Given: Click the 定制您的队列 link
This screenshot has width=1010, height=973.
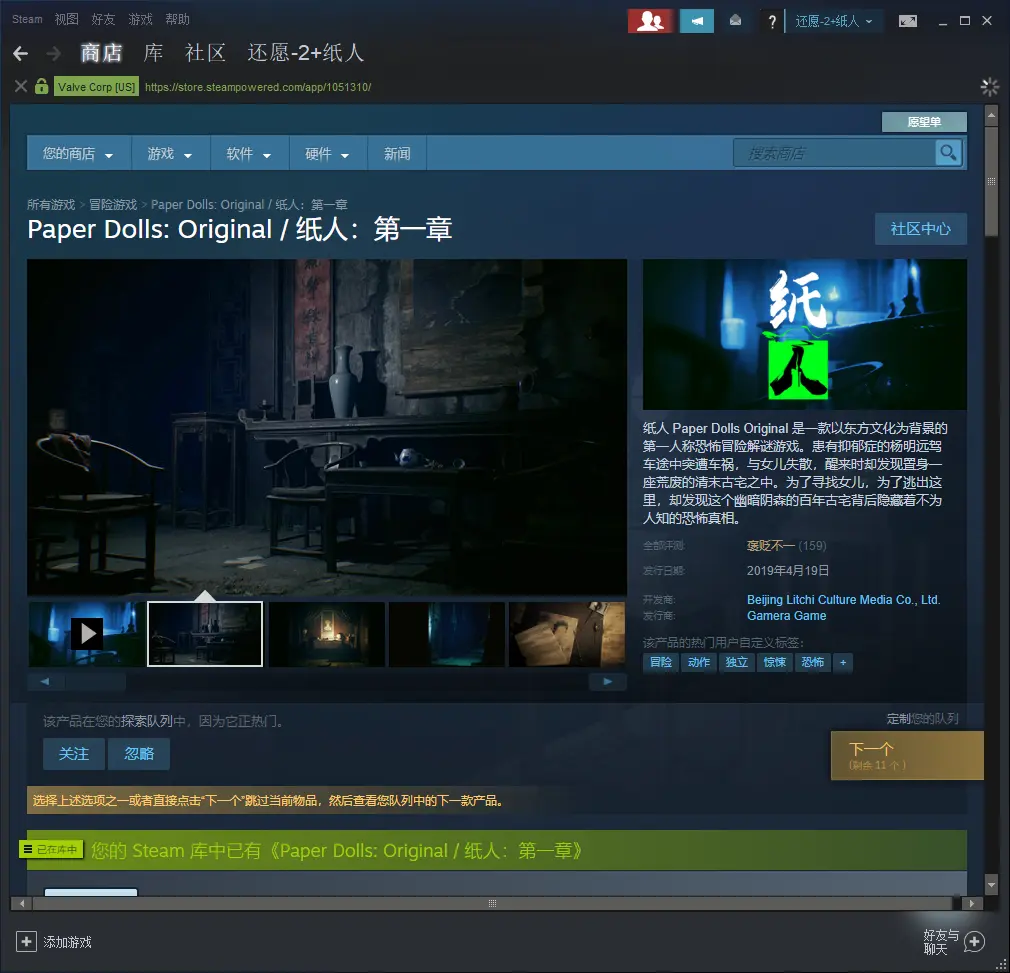Looking at the screenshot, I should [922, 719].
